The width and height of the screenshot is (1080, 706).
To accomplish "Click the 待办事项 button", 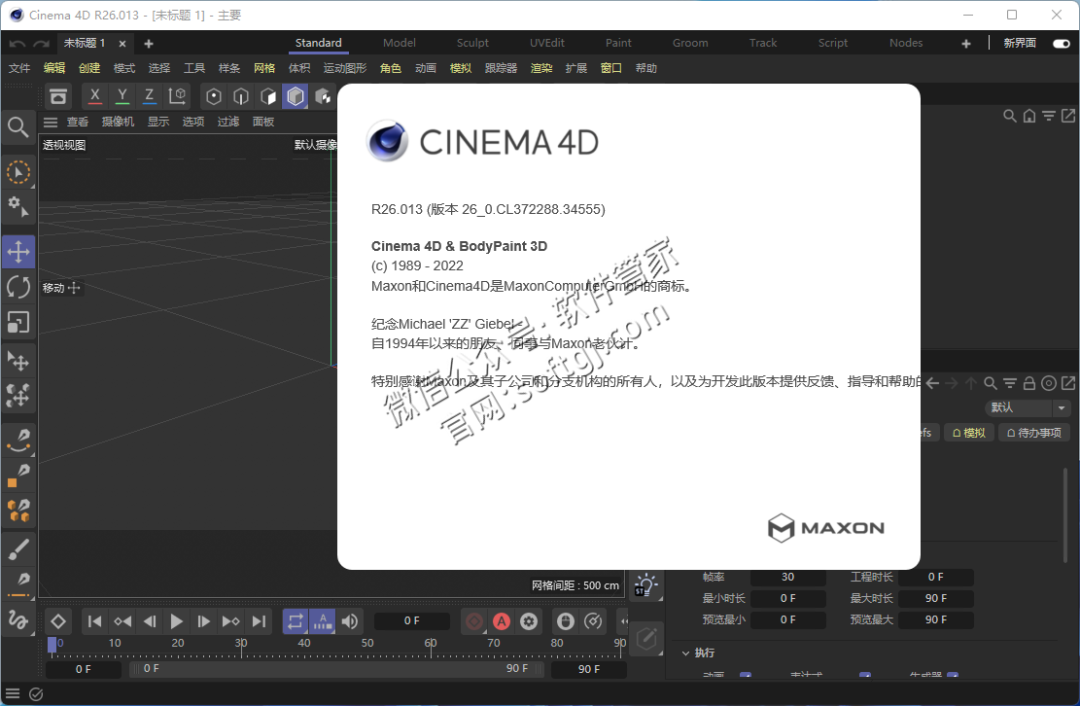I will 1036,433.
